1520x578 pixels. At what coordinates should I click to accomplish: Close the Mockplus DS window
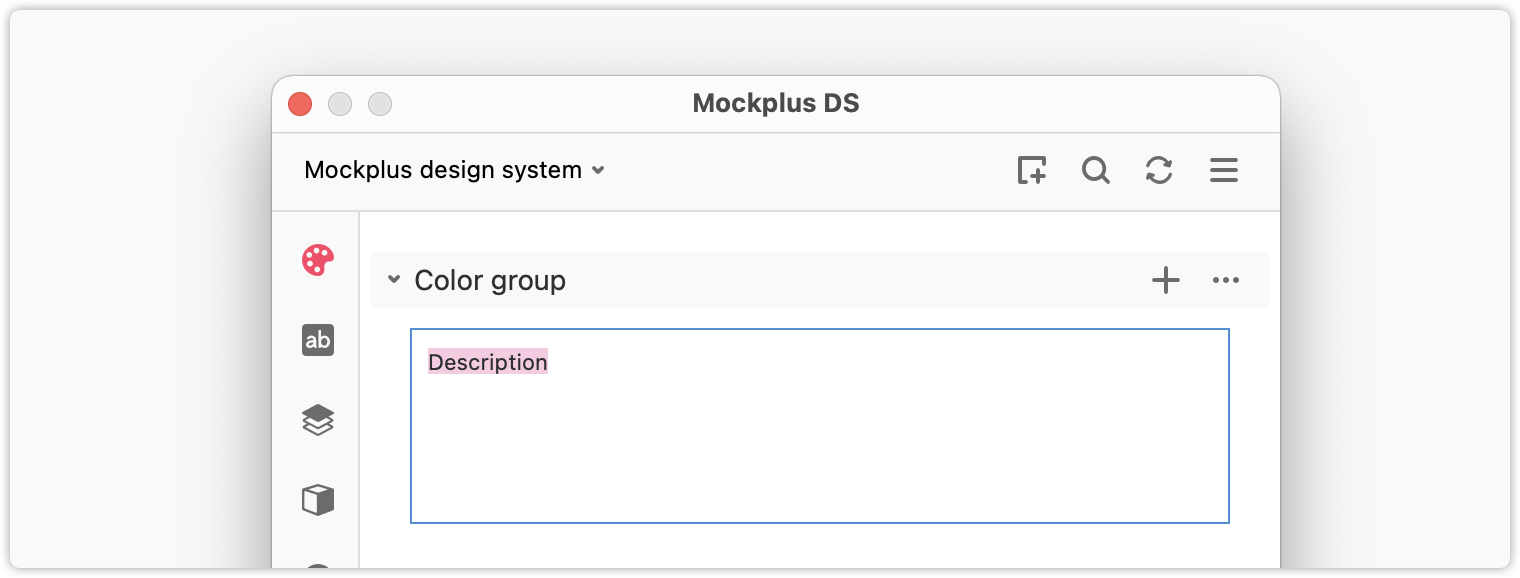pyautogui.click(x=300, y=104)
